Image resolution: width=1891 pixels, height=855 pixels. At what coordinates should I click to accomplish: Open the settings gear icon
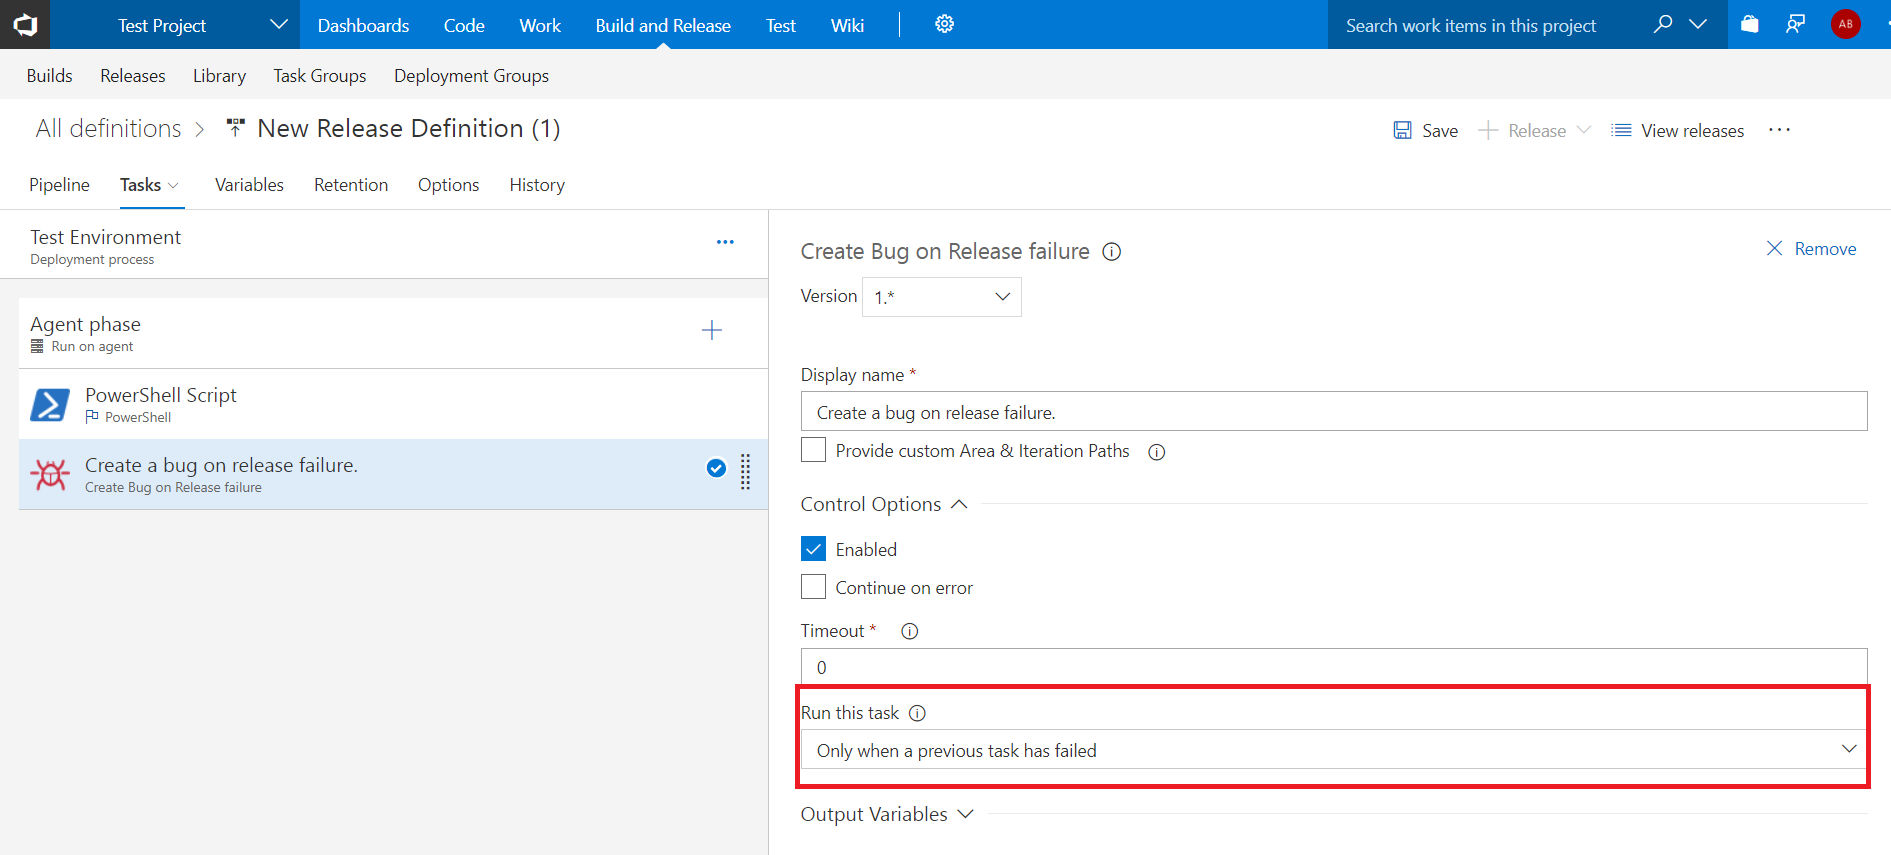pyautogui.click(x=944, y=24)
